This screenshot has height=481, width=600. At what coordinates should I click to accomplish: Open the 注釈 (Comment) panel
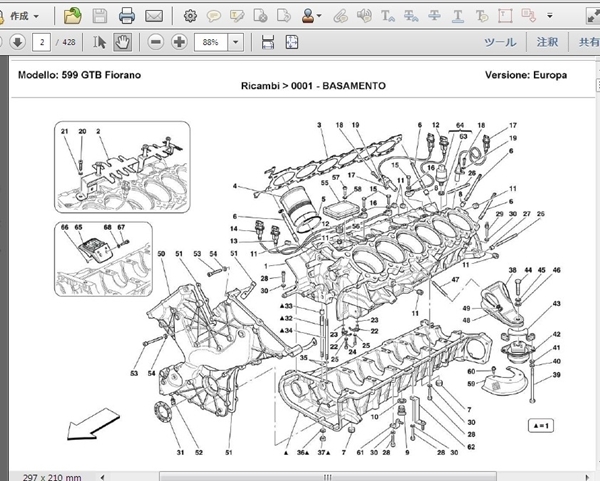pos(547,42)
